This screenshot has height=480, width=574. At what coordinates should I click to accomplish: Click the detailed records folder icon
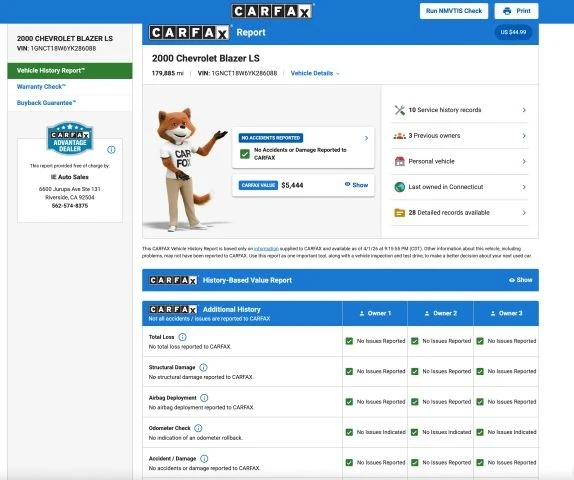pos(399,213)
